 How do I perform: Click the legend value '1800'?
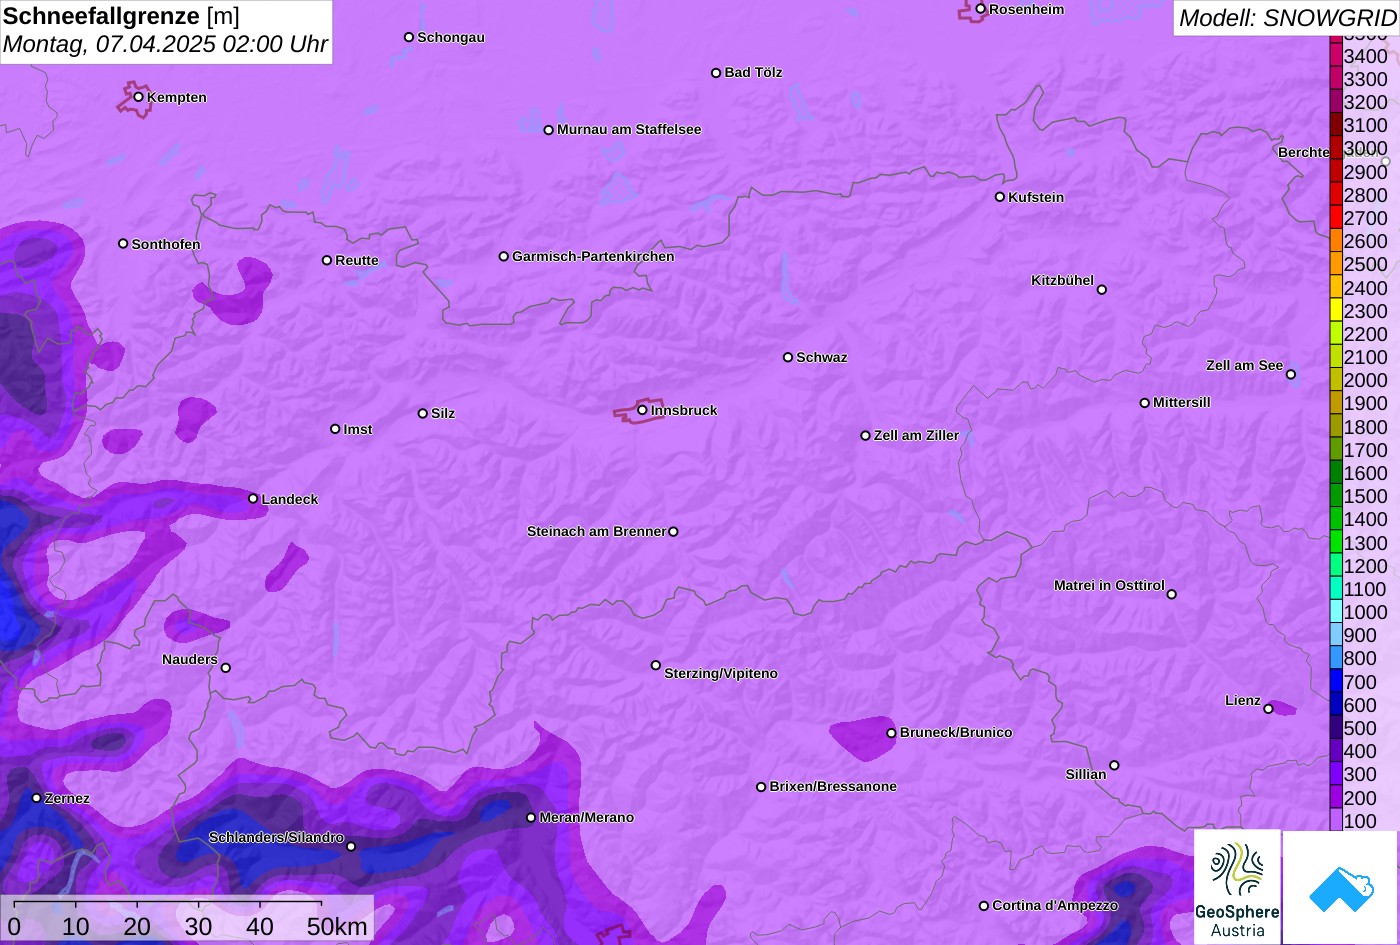[1365, 427]
